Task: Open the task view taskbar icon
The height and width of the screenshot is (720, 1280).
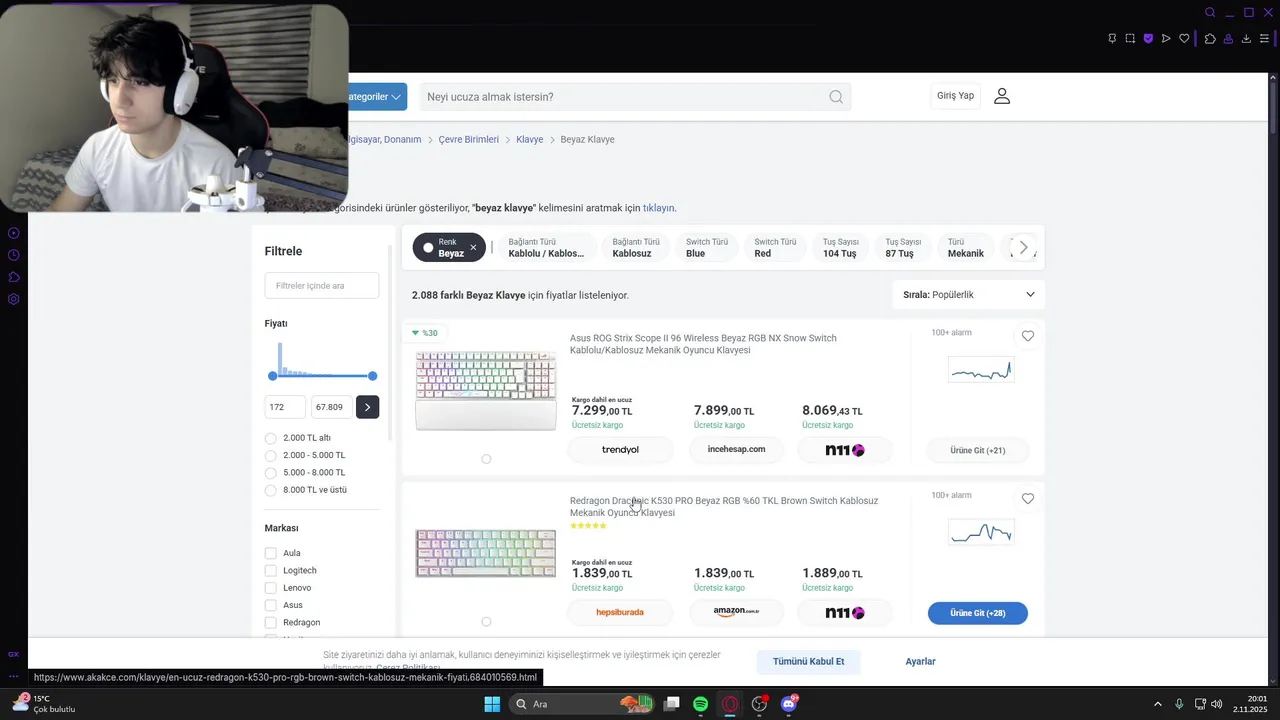Action: tap(672, 704)
